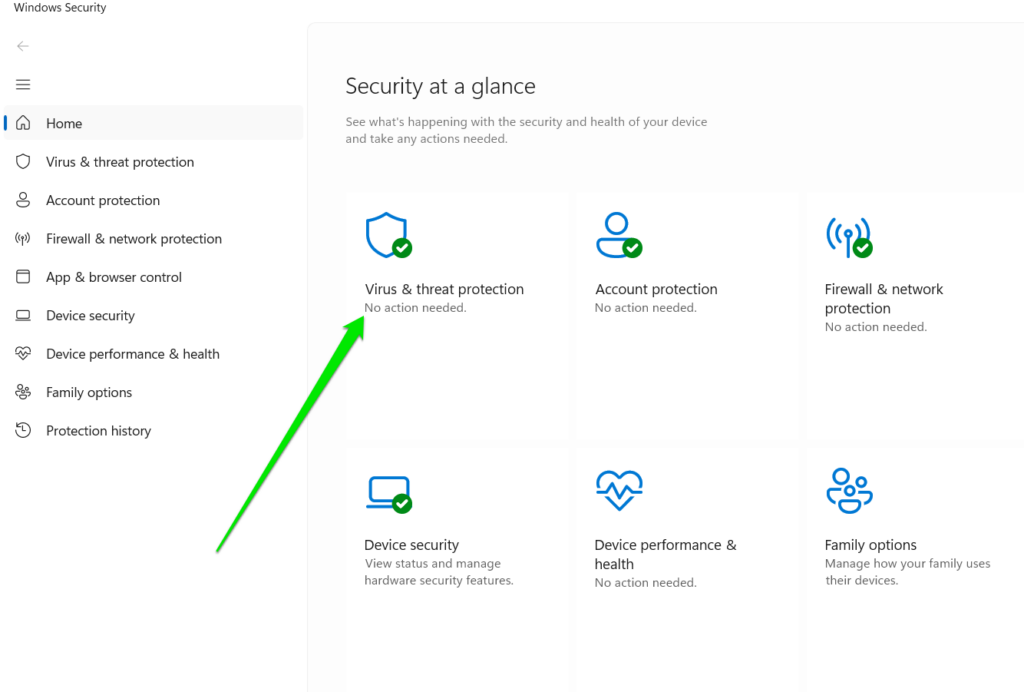This screenshot has height=692, width=1024.
Task: Click the Firewall & network protection signal icon
Action: pyautogui.click(x=849, y=233)
